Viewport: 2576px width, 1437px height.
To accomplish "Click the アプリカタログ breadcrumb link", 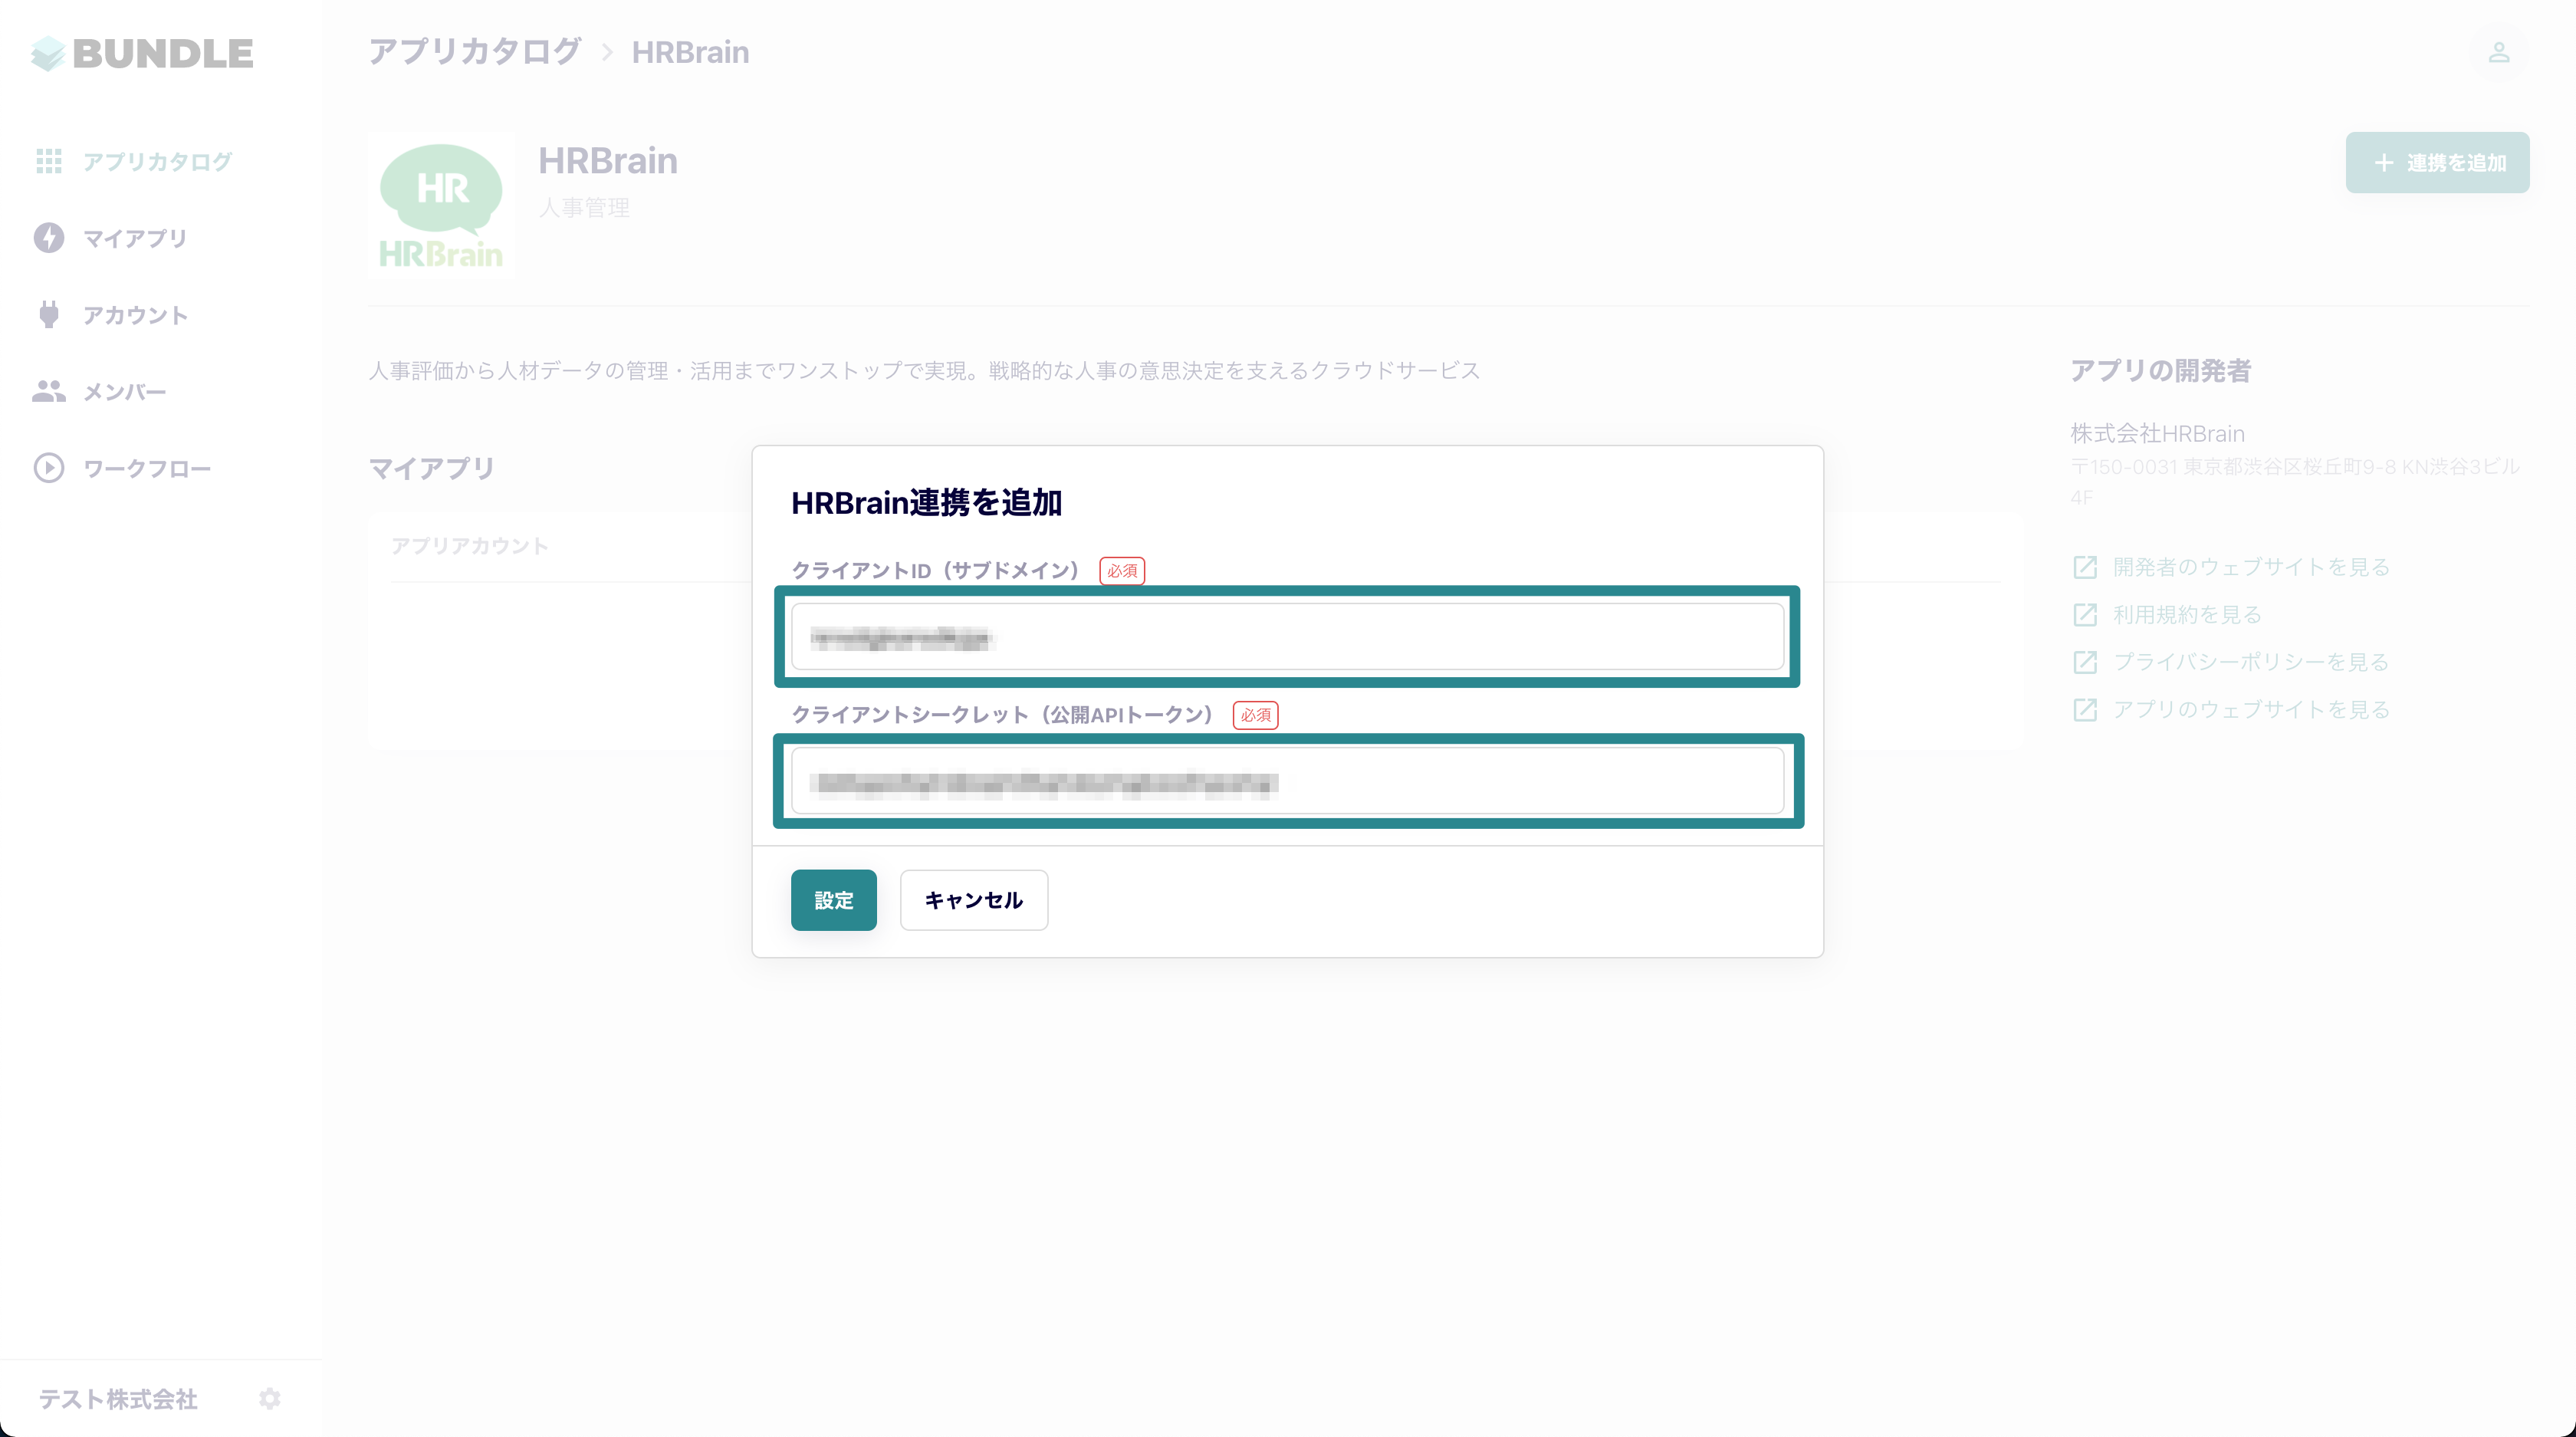I will point(475,52).
